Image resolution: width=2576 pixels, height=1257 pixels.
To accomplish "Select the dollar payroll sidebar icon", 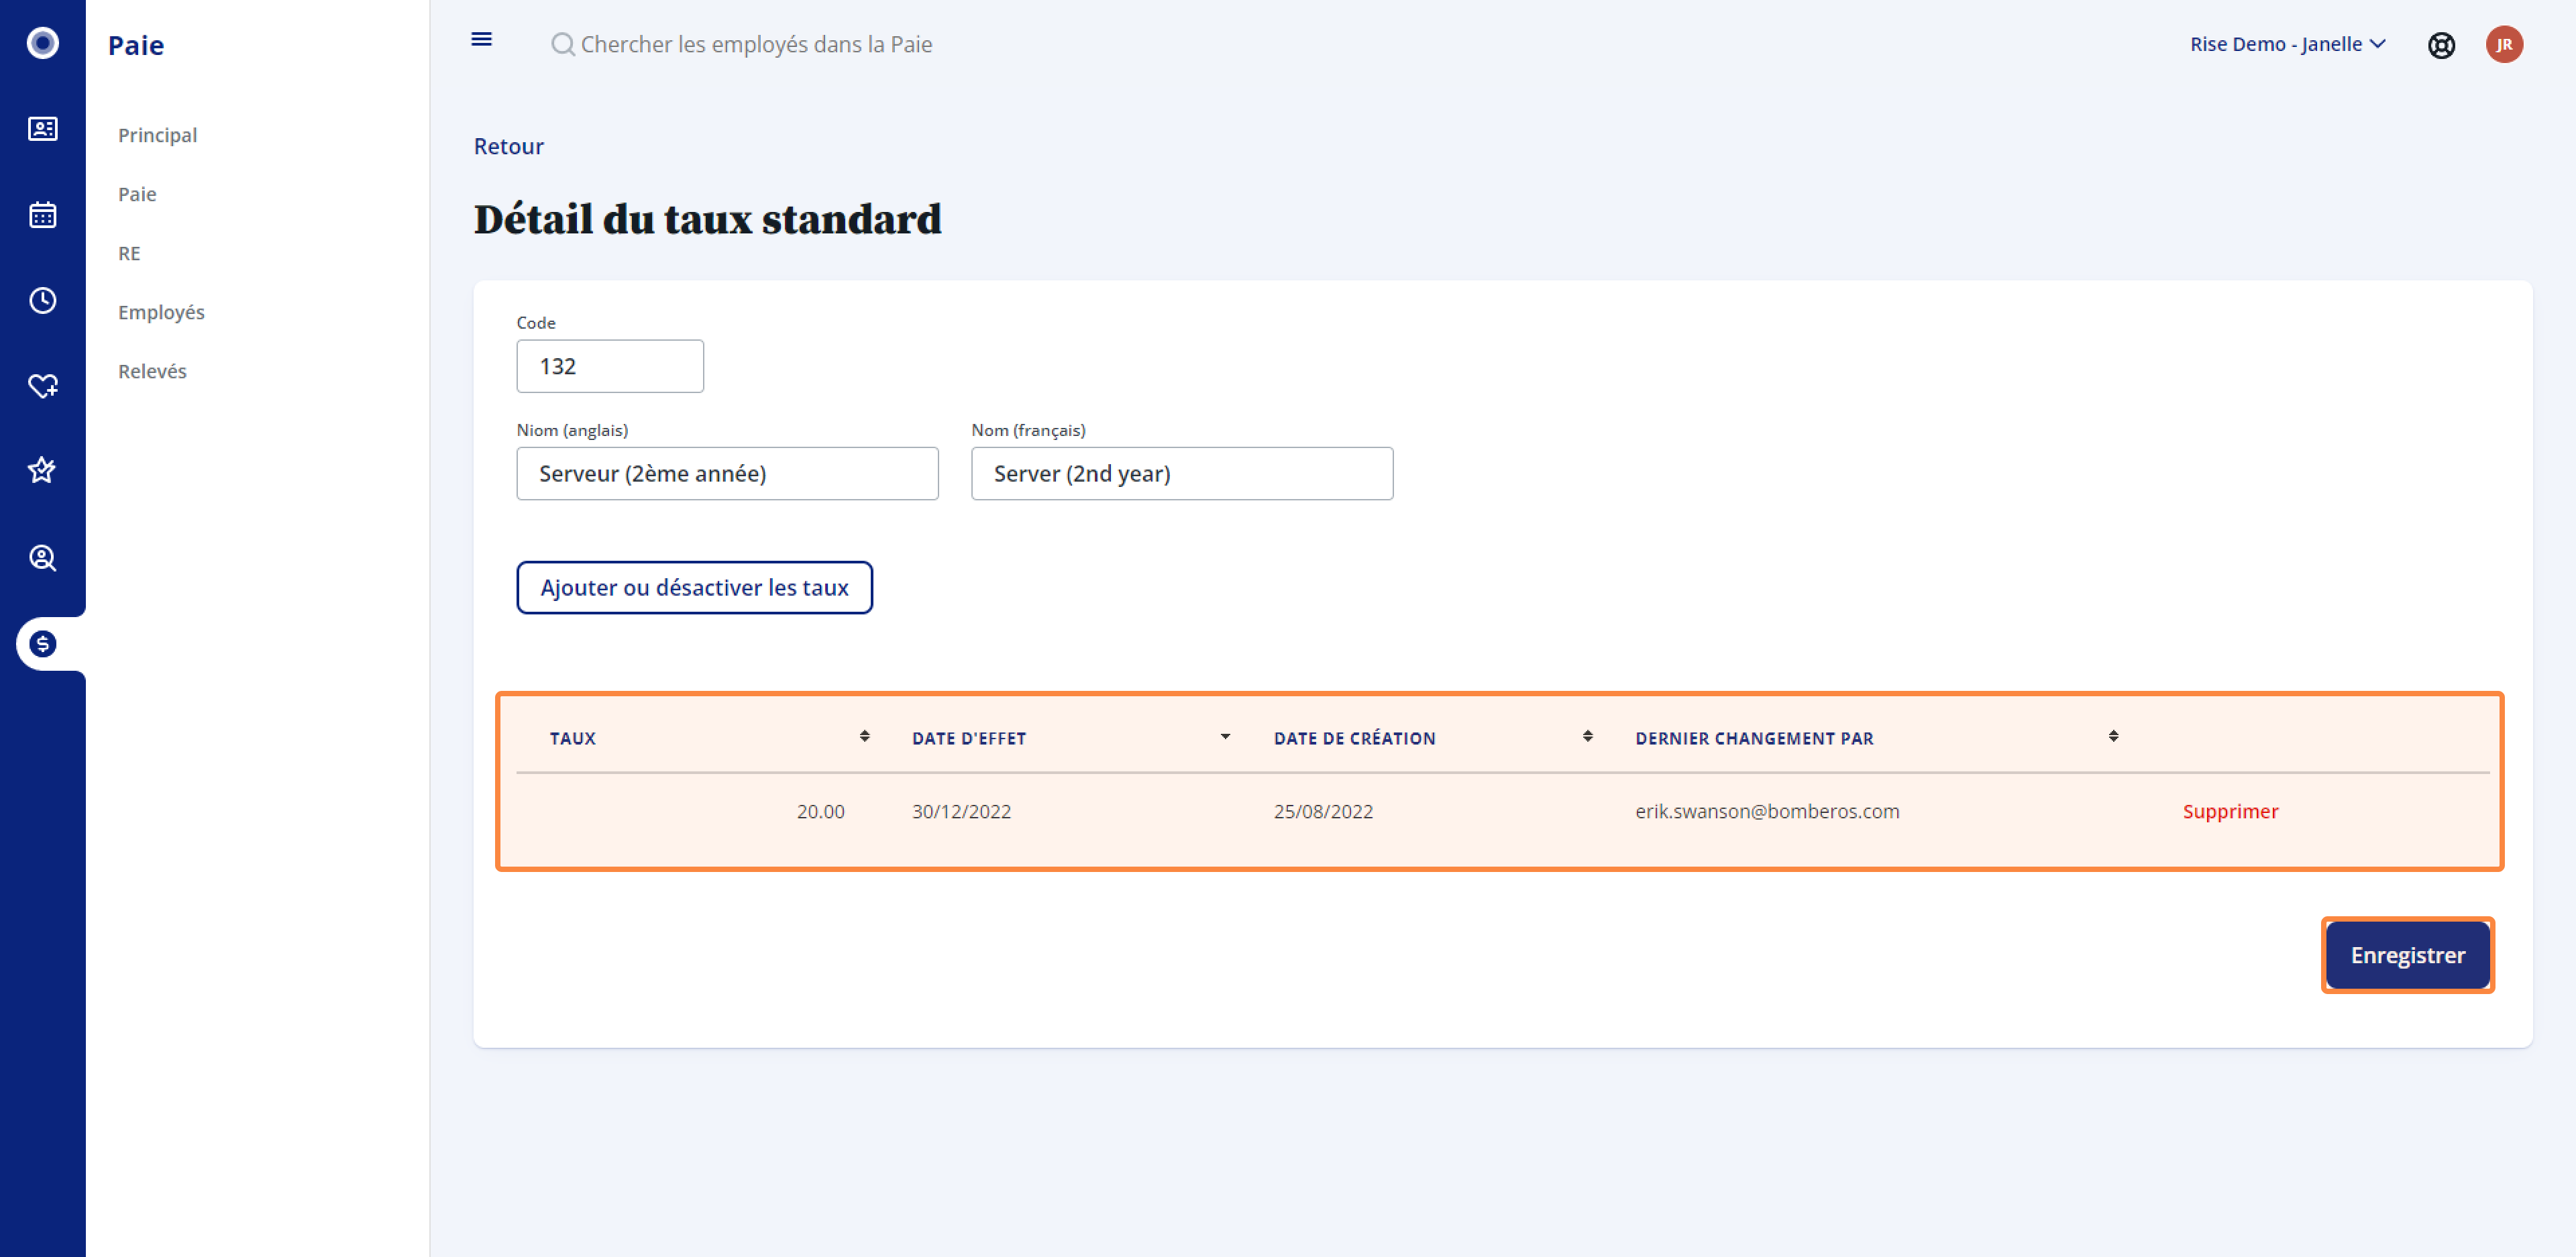I will pos(42,644).
